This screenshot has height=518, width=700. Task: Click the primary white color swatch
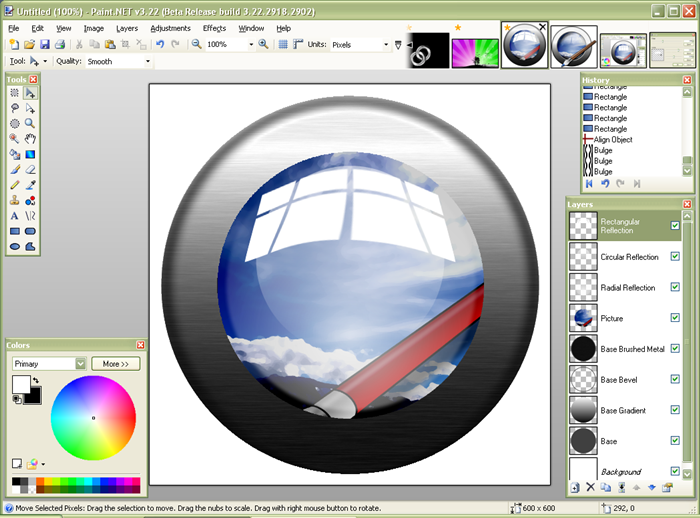point(21,384)
